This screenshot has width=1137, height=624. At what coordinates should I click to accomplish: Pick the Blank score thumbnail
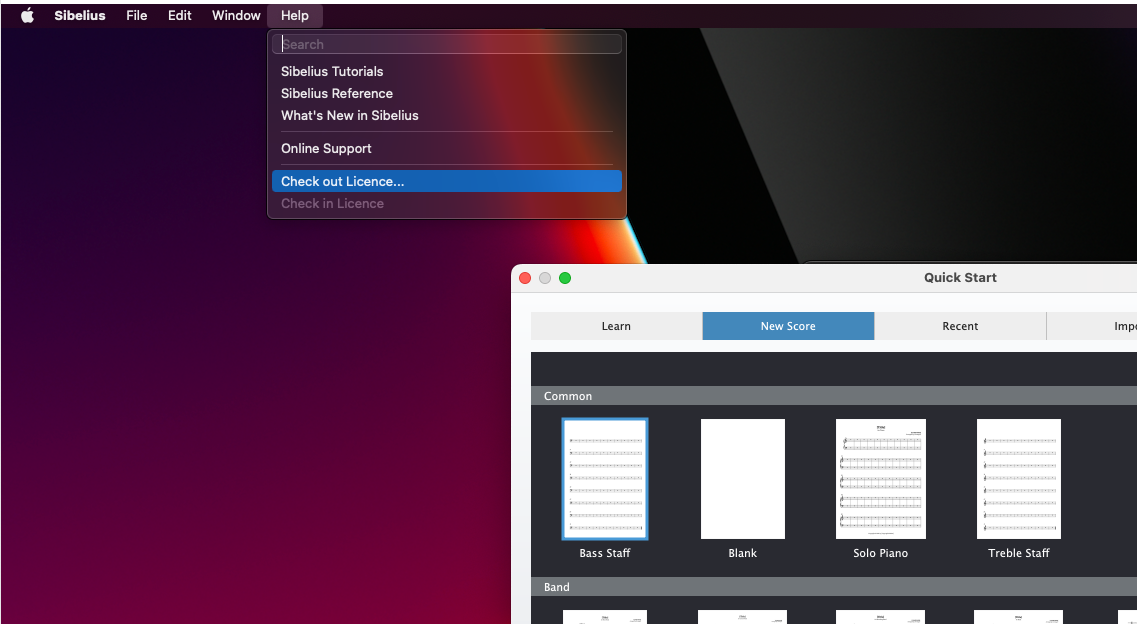pos(743,479)
